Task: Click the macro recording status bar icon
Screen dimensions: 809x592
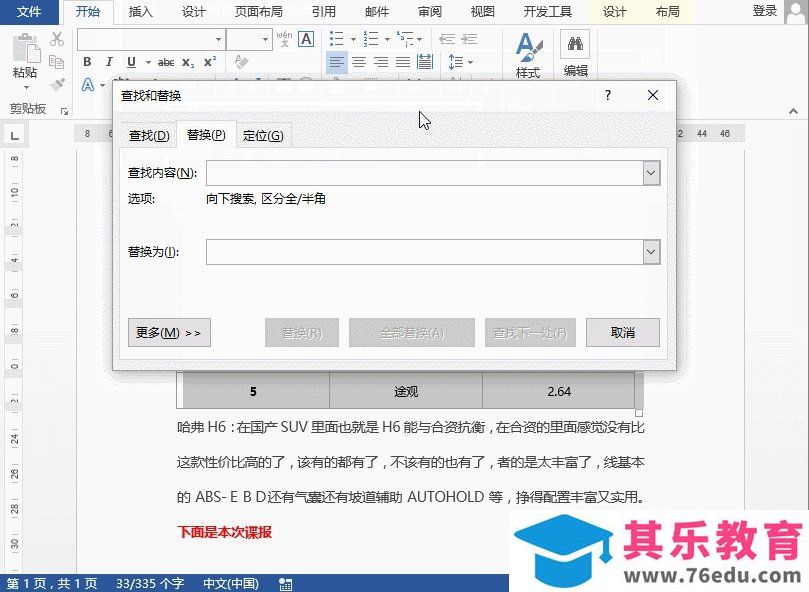Action: coord(285,584)
